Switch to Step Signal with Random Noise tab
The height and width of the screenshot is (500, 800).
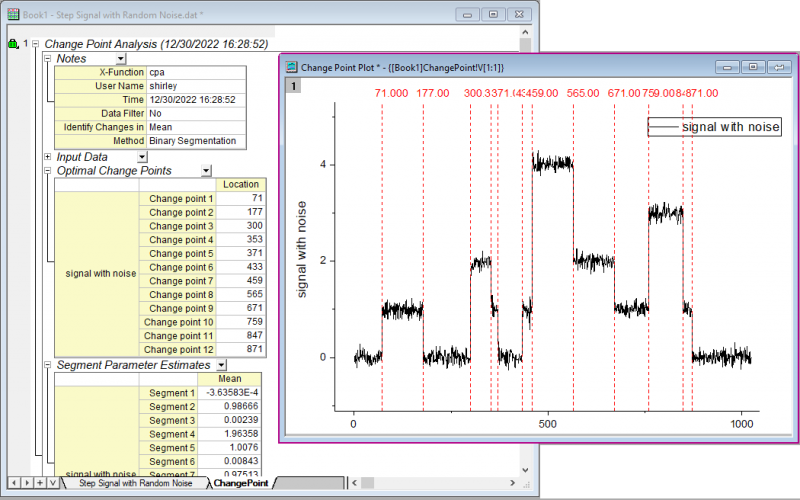pyautogui.click(x=135, y=483)
